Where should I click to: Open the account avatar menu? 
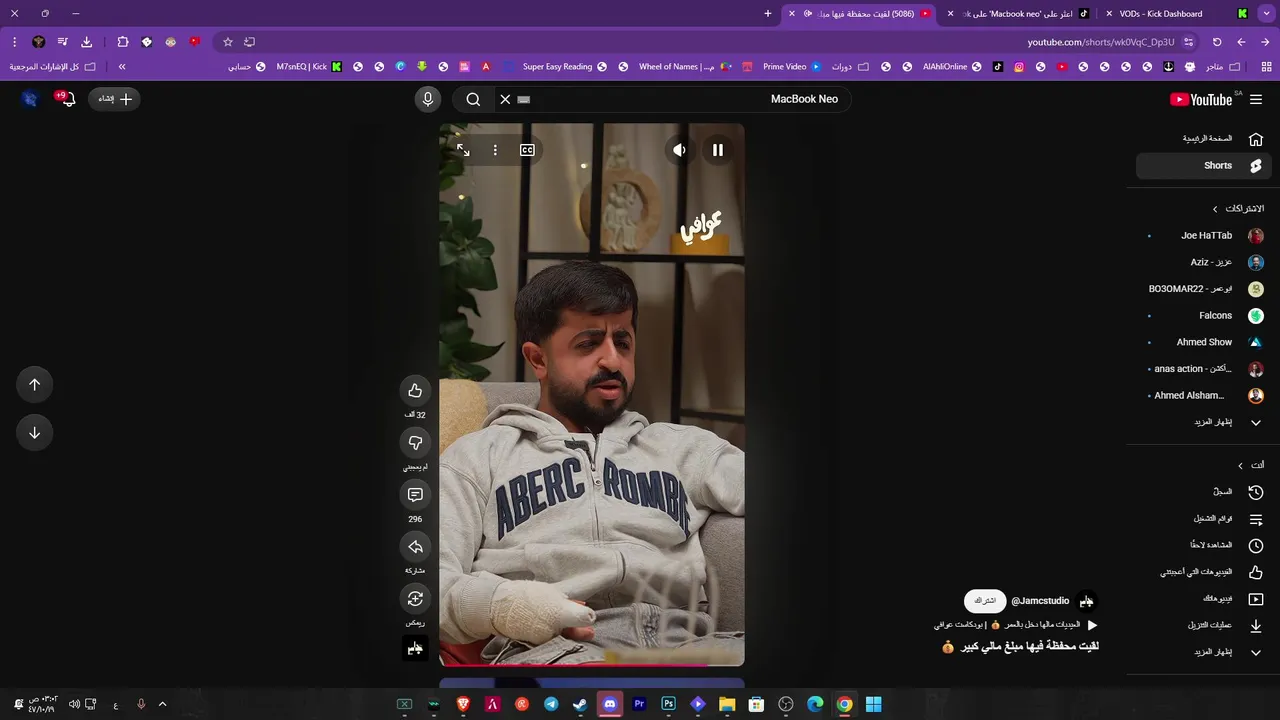(x=29, y=99)
